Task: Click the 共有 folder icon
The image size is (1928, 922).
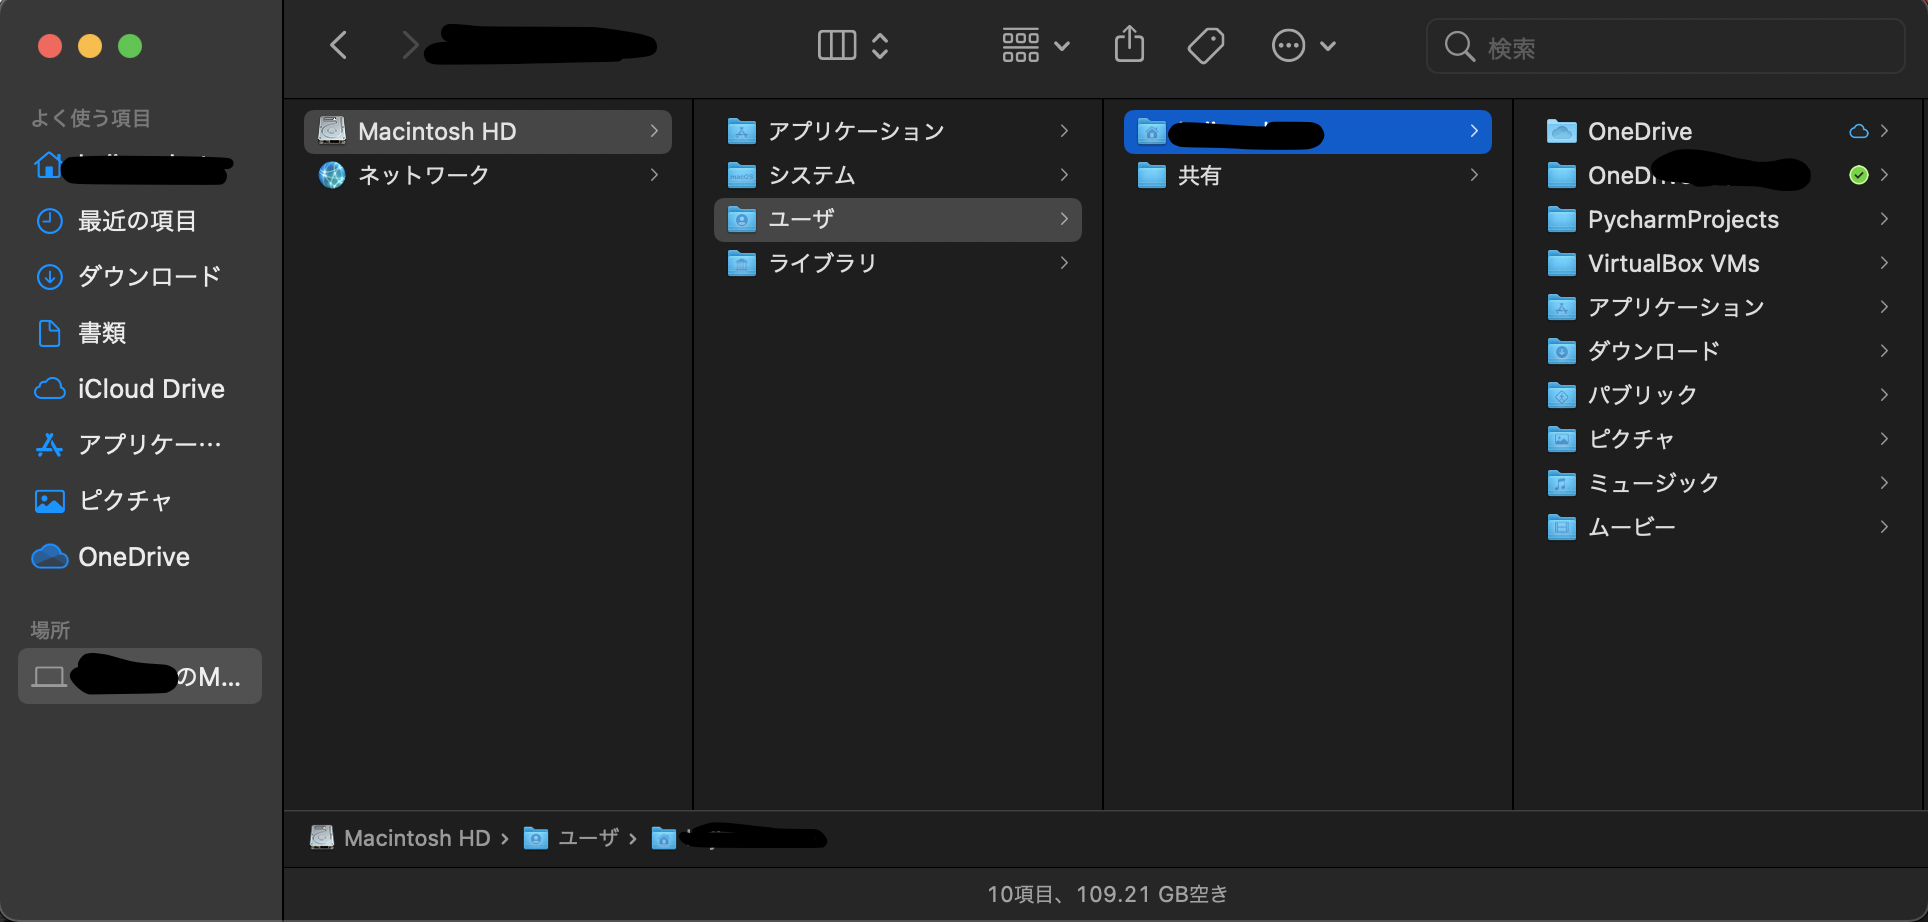Action: 1152,175
